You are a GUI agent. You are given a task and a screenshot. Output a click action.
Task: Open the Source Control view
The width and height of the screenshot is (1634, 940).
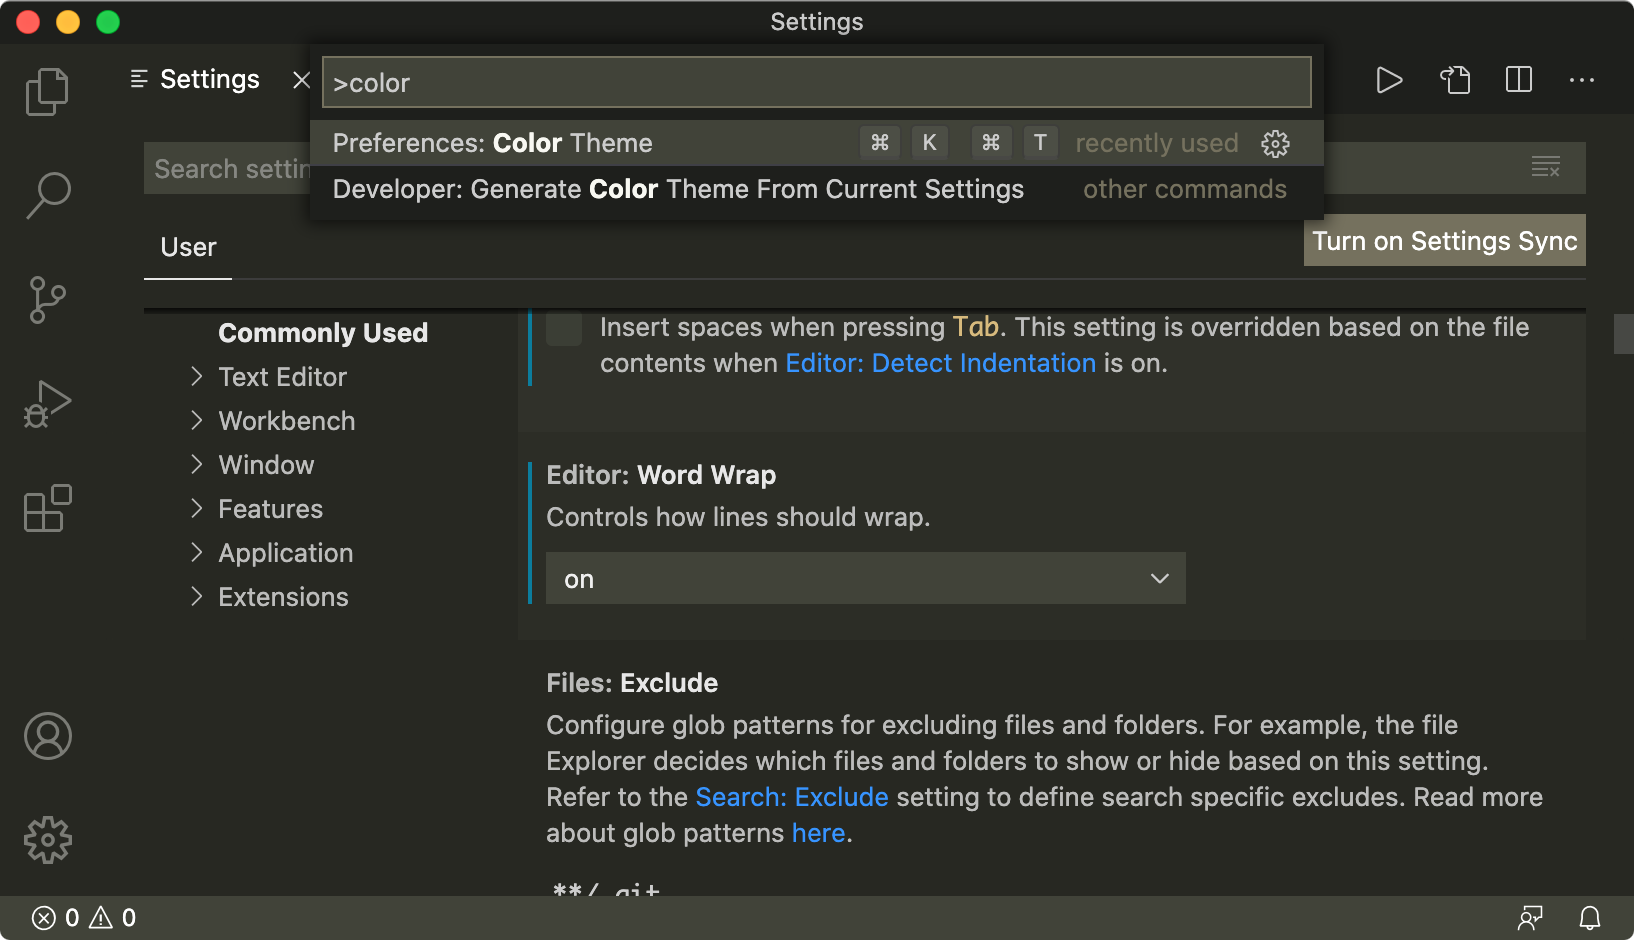(47, 299)
